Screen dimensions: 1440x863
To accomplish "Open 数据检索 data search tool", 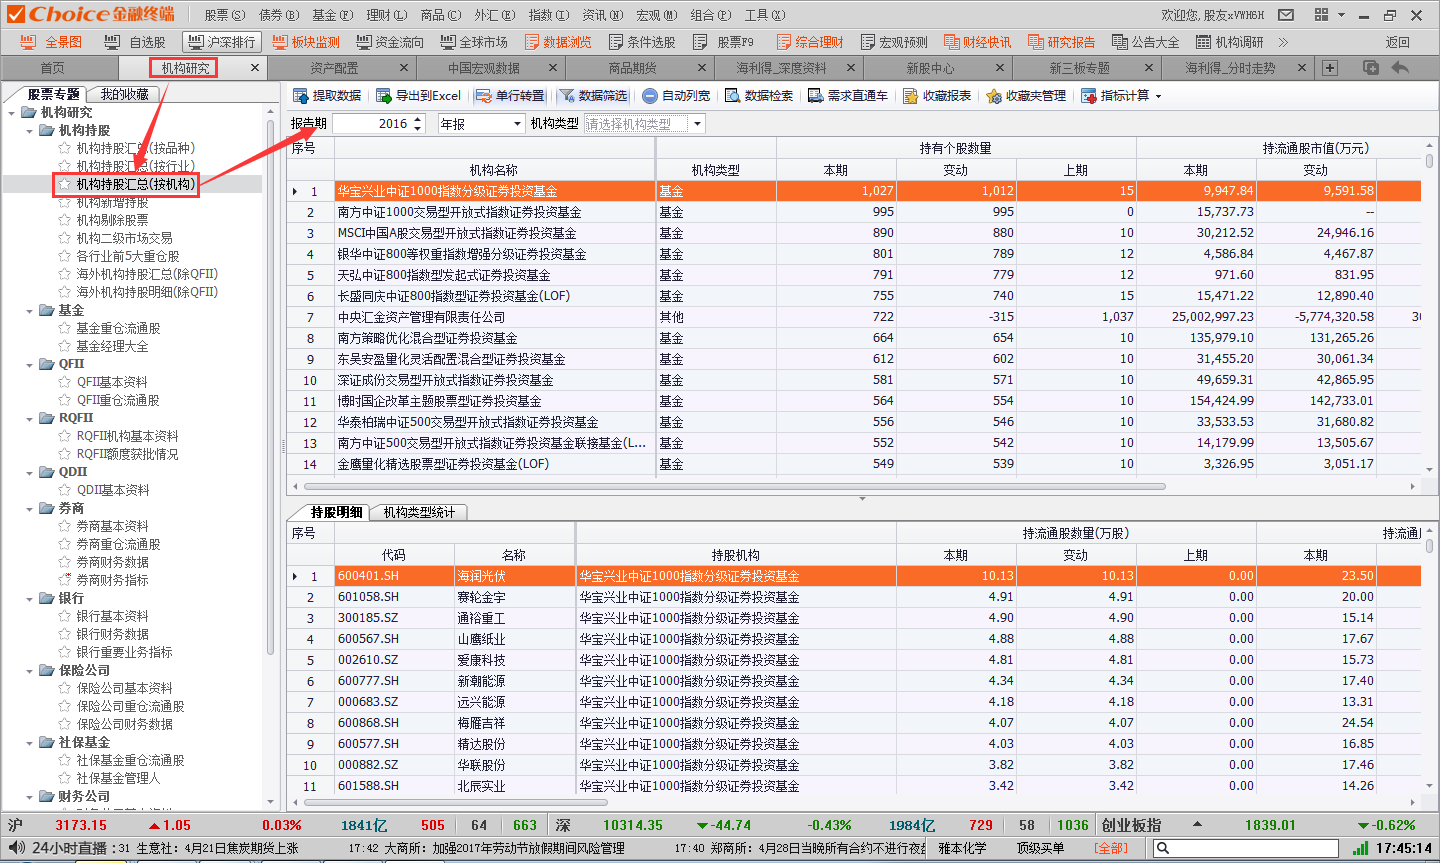I will (733, 96).
